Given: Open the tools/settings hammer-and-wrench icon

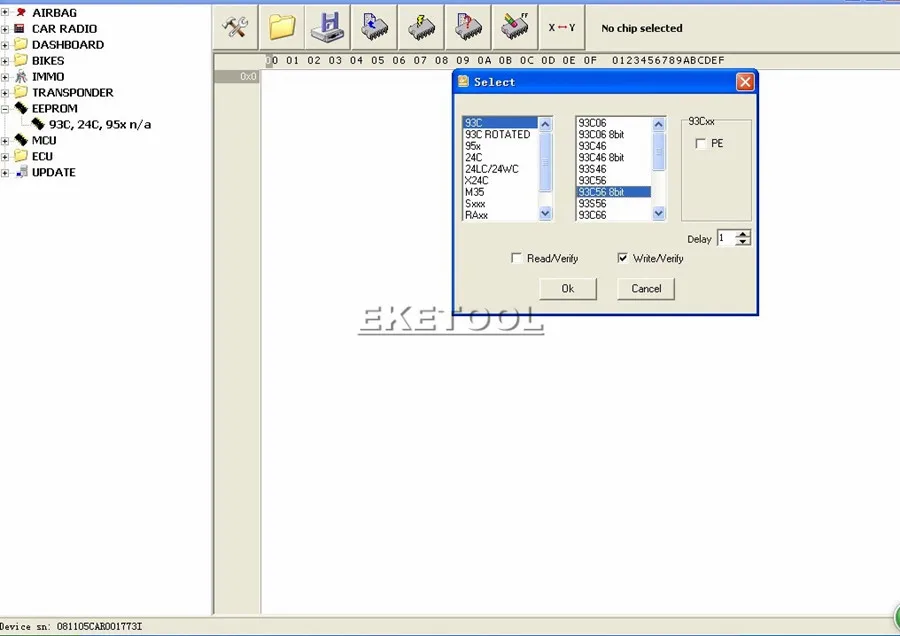Looking at the screenshot, I should [x=235, y=27].
